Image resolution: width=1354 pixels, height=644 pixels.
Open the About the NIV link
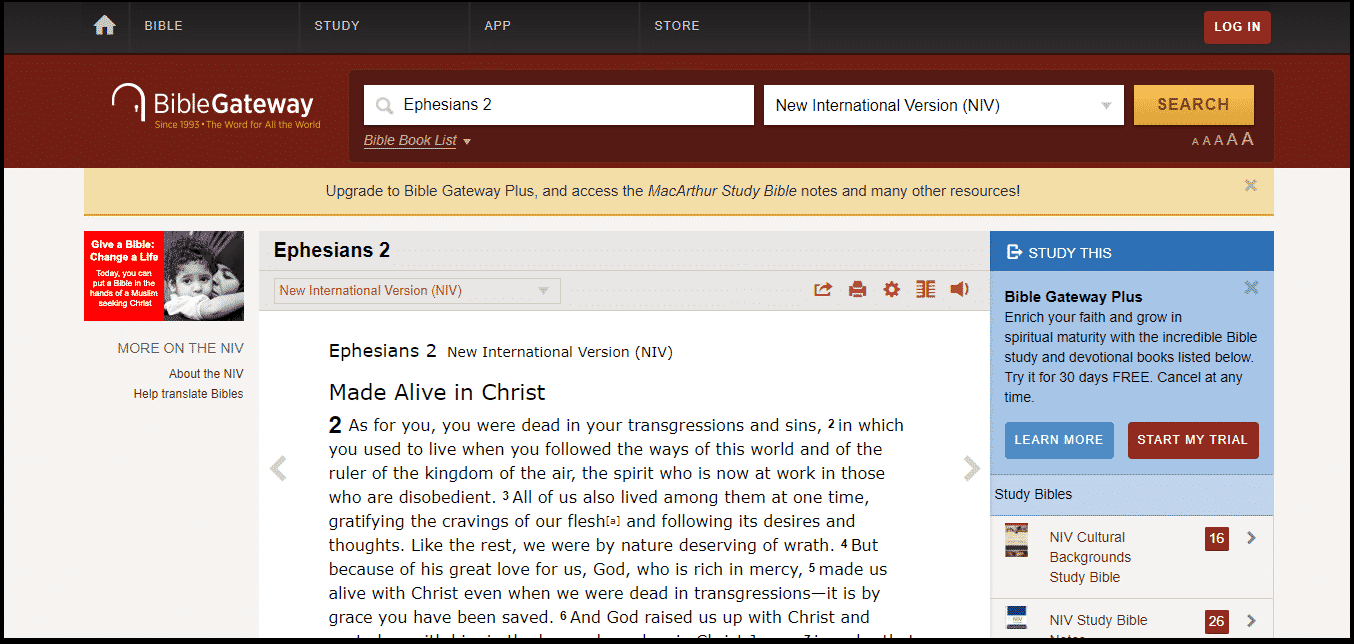click(206, 373)
